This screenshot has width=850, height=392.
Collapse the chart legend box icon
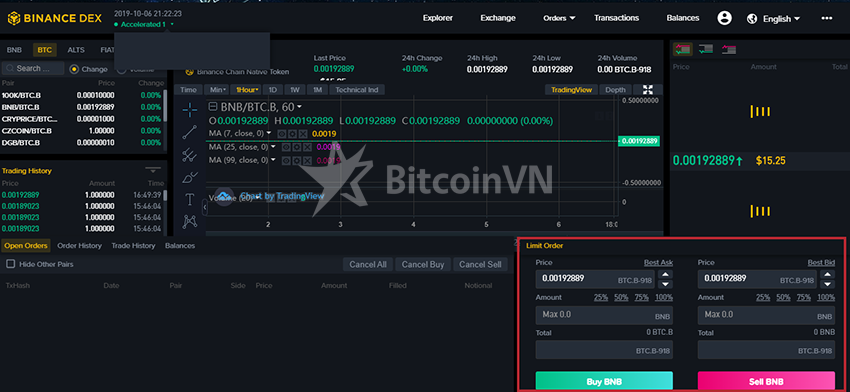coord(213,107)
